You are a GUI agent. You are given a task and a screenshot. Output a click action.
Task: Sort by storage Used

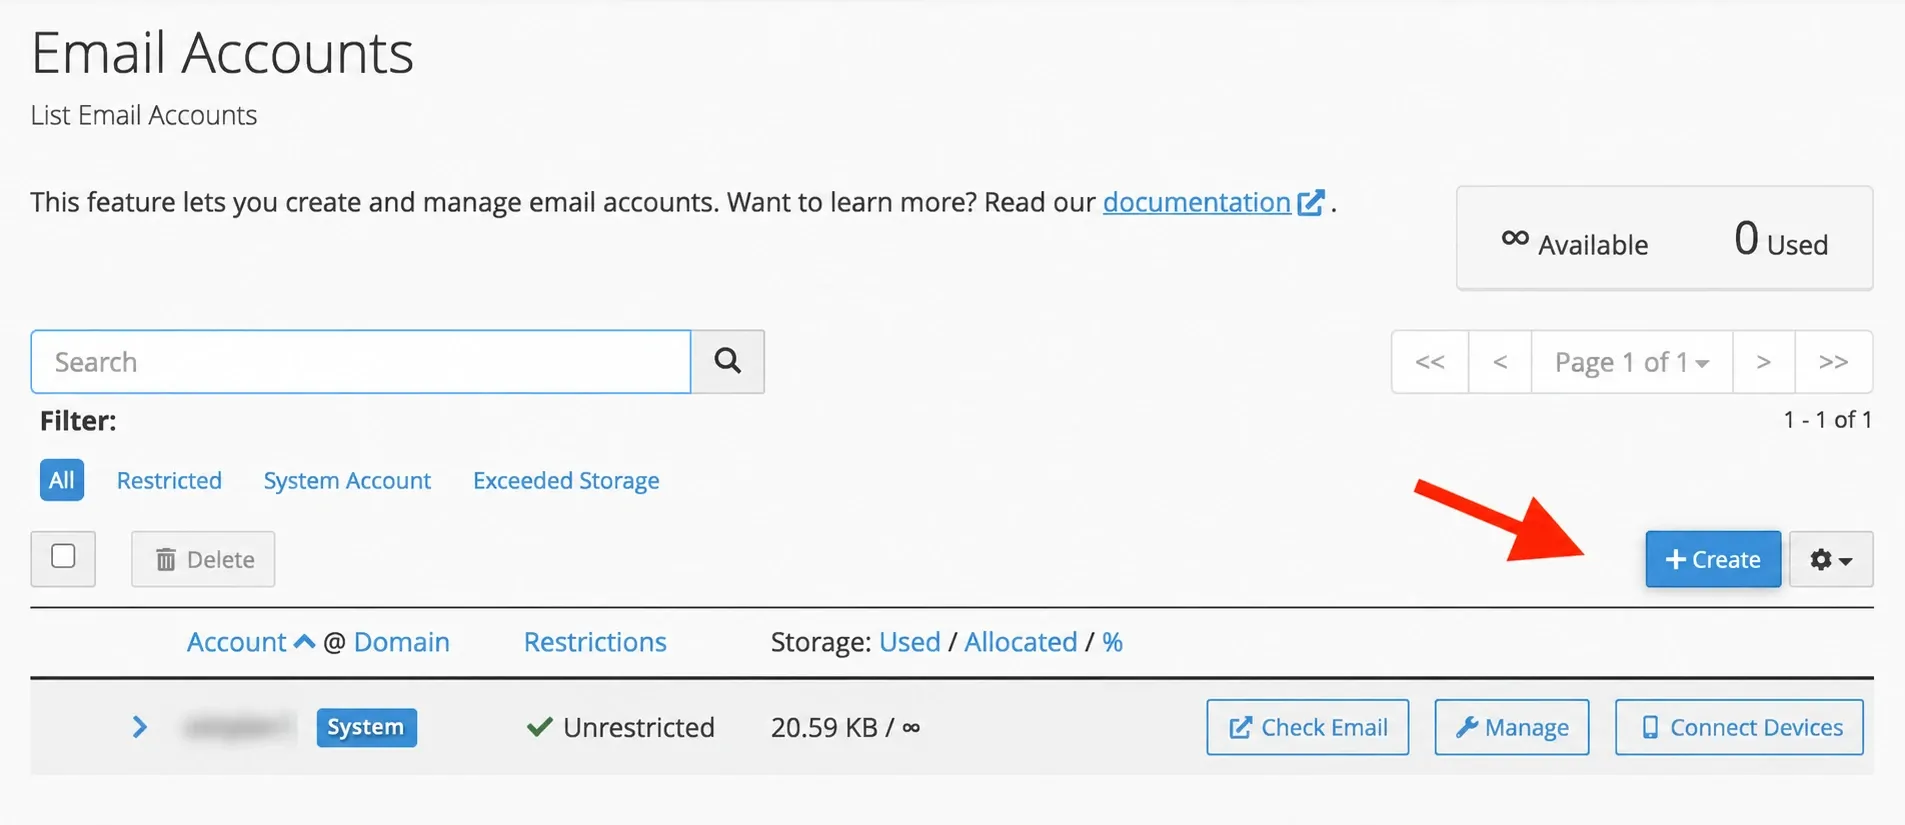(x=910, y=642)
